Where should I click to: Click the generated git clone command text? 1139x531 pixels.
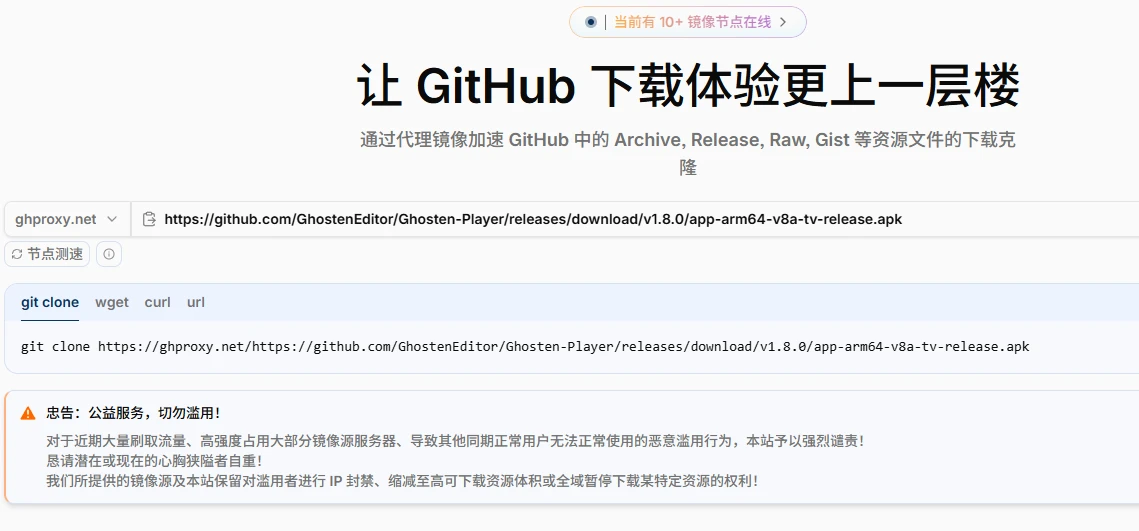click(524, 347)
